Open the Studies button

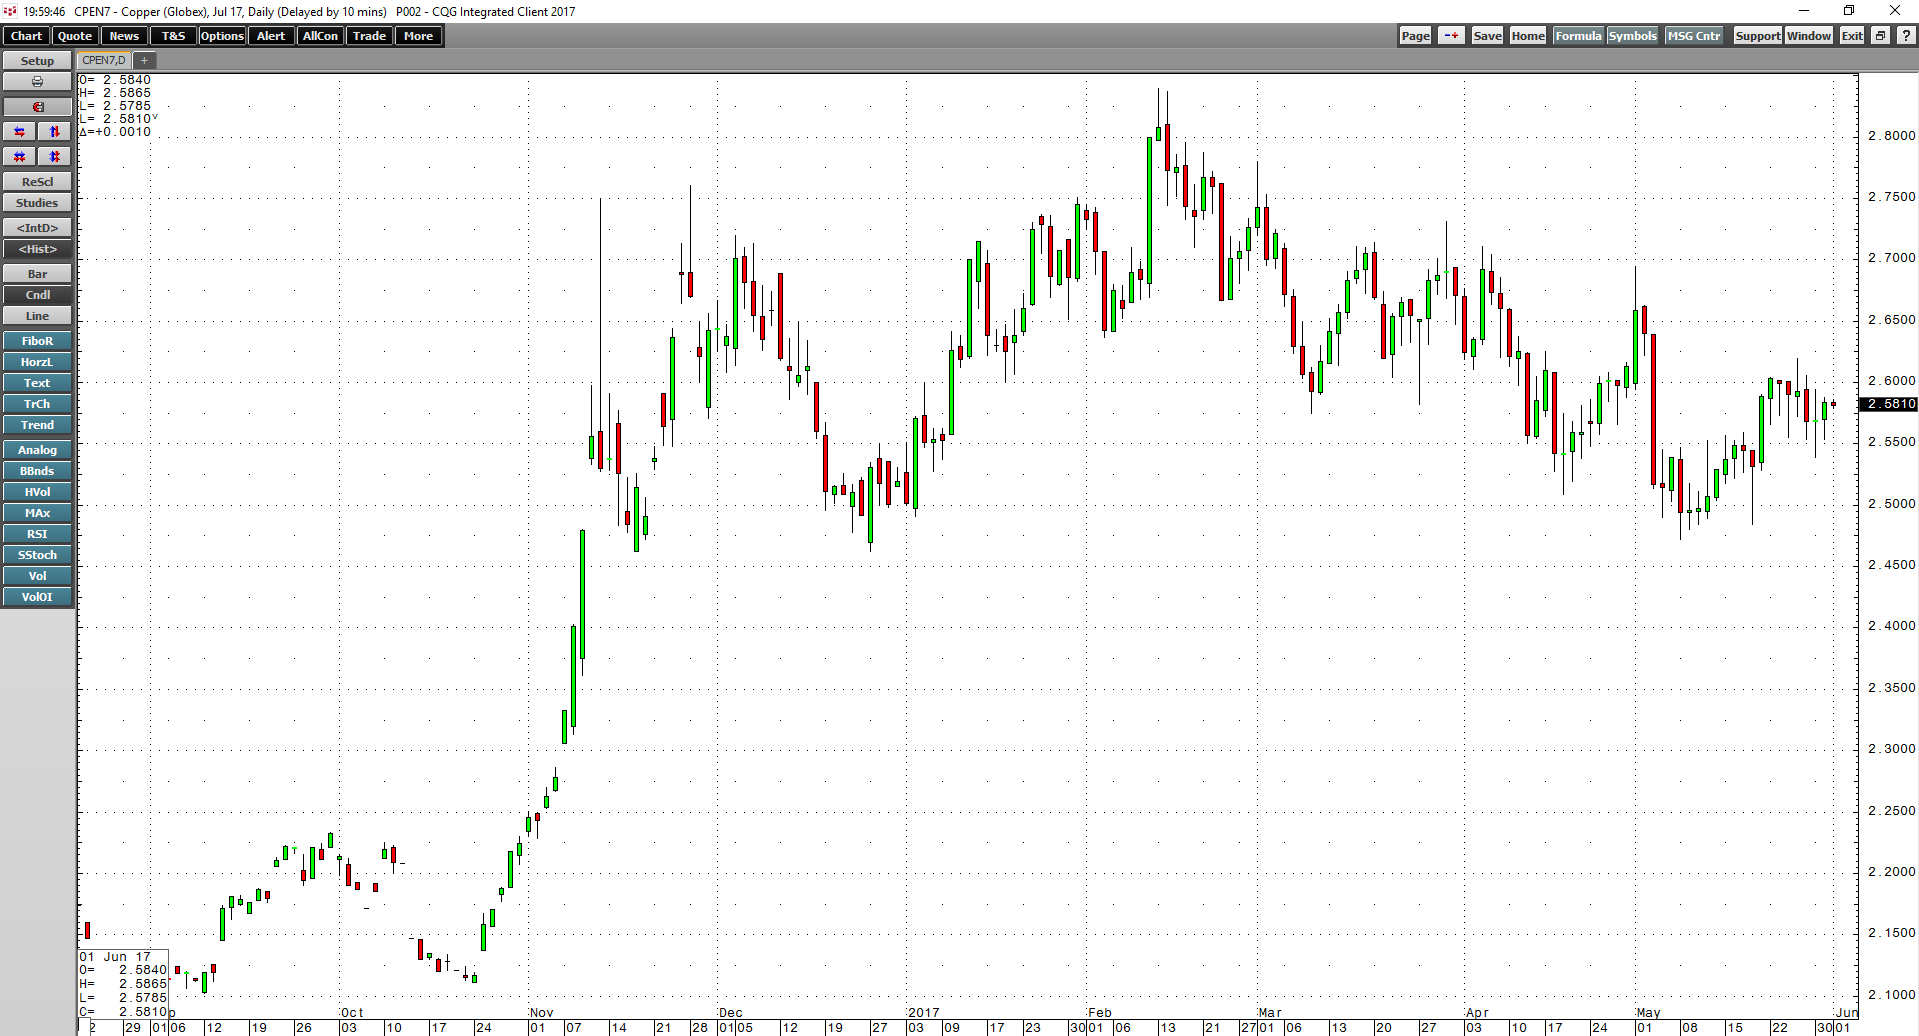pyautogui.click(x=37, y=203)
